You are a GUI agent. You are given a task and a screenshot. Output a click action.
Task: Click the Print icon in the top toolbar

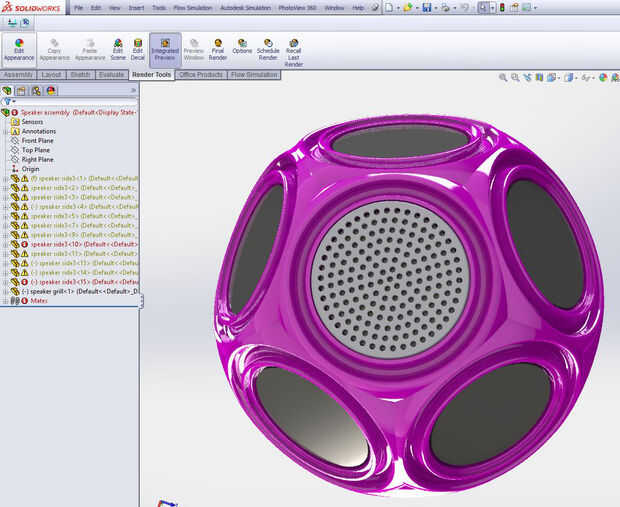tap(446, 8)
